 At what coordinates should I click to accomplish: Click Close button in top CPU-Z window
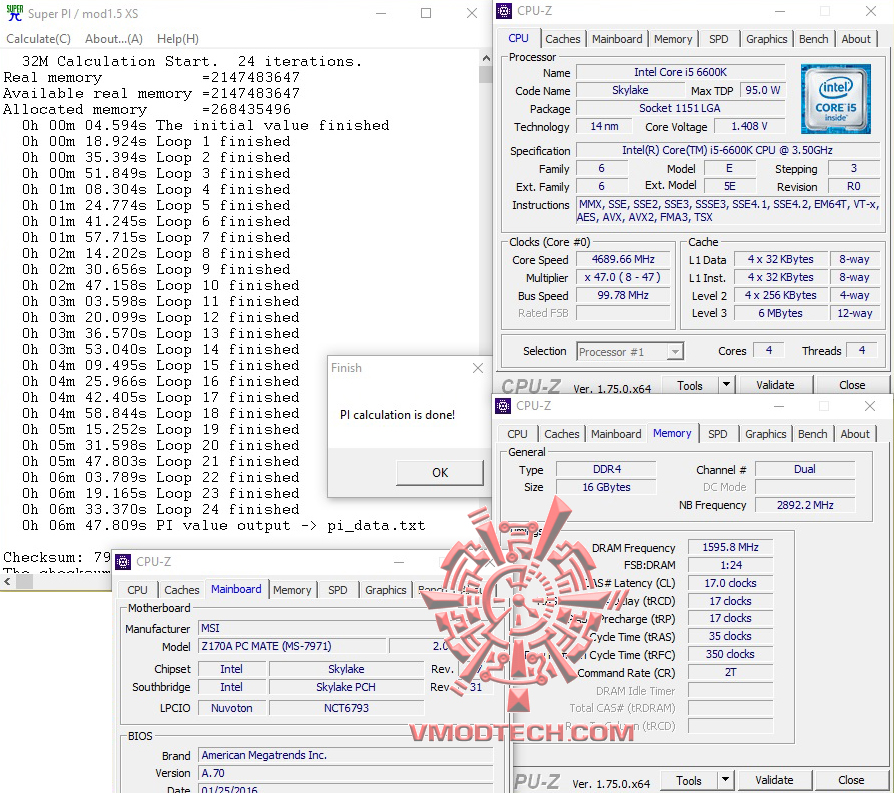tap(852, 385)
